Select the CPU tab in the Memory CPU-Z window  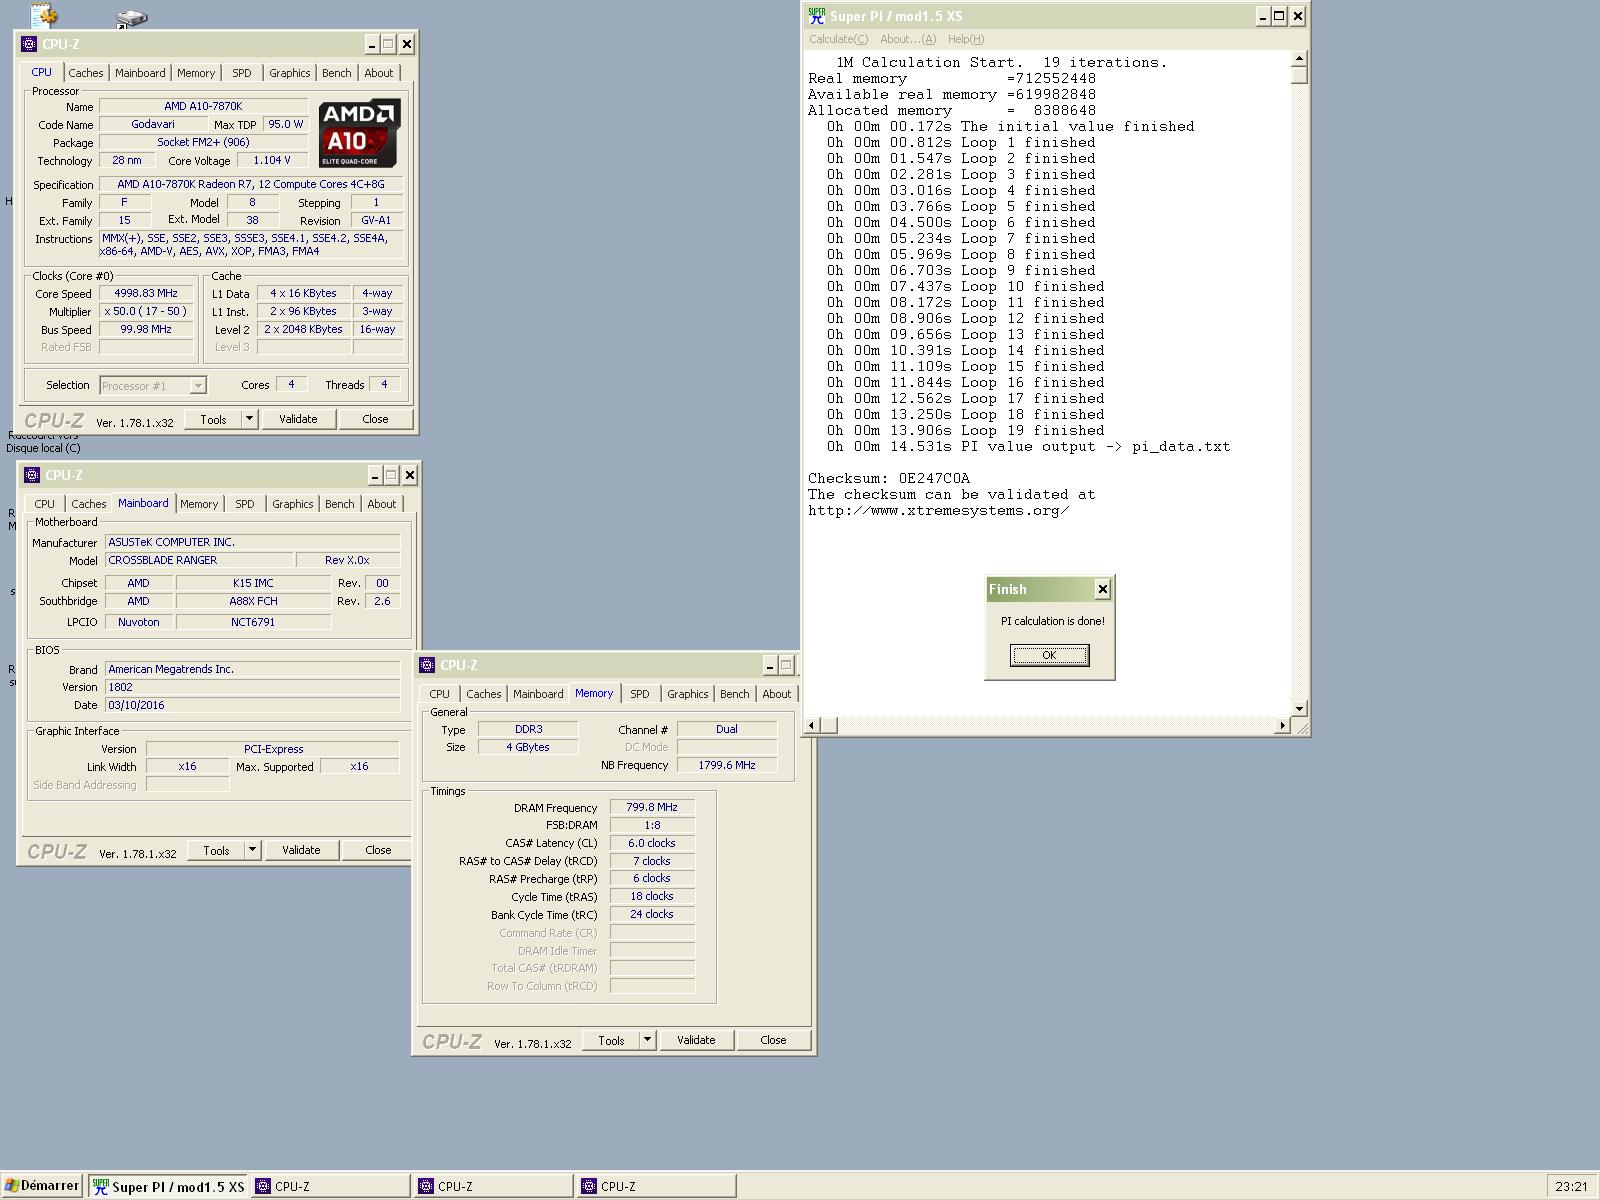440,694
